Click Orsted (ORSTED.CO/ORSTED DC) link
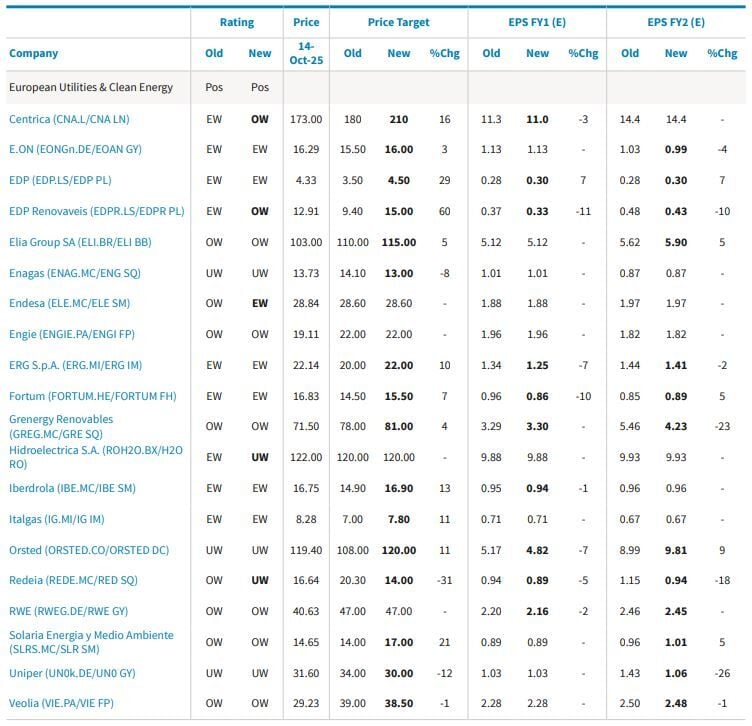Viewport: 752px width, 726px height. (x=89, y=550)
